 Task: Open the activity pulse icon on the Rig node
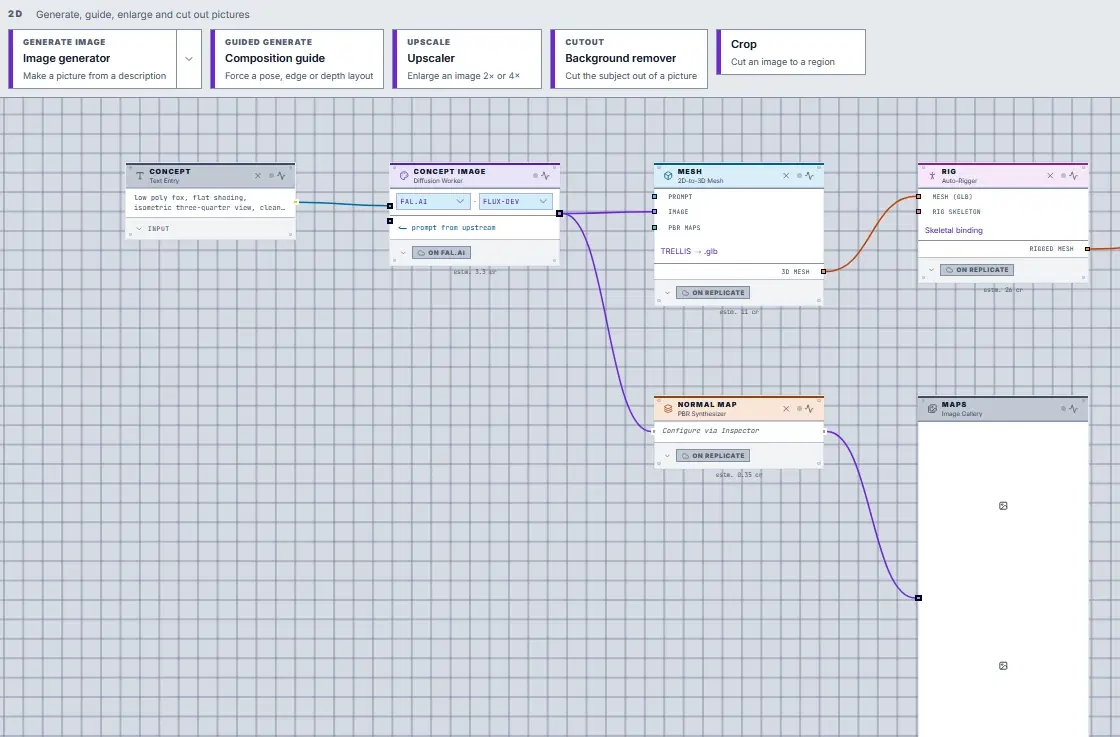pyautogui.click(x=1074, y=176)
